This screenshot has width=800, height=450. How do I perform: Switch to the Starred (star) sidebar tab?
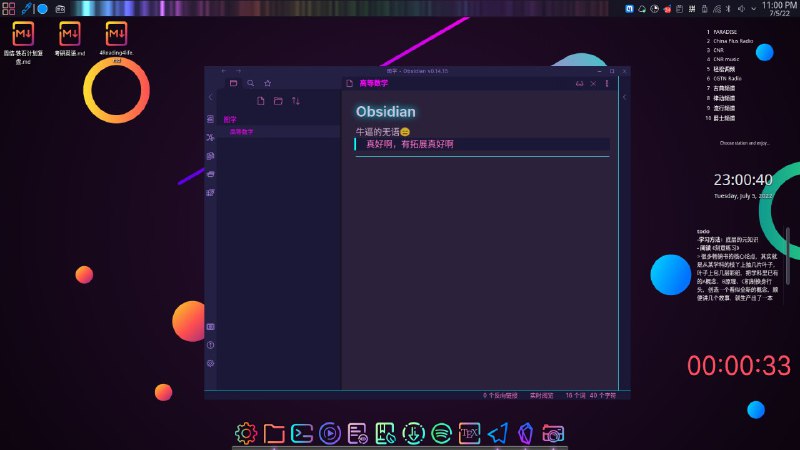pyautogui.click(x=267, y=83)
